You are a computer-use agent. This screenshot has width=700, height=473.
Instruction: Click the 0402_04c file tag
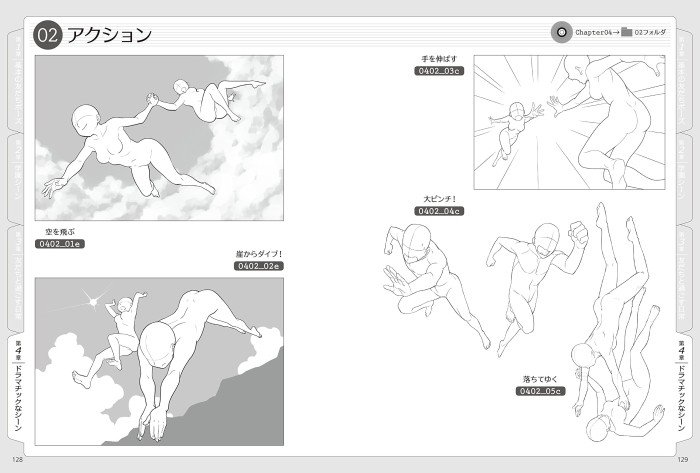[x=437, y=212]
